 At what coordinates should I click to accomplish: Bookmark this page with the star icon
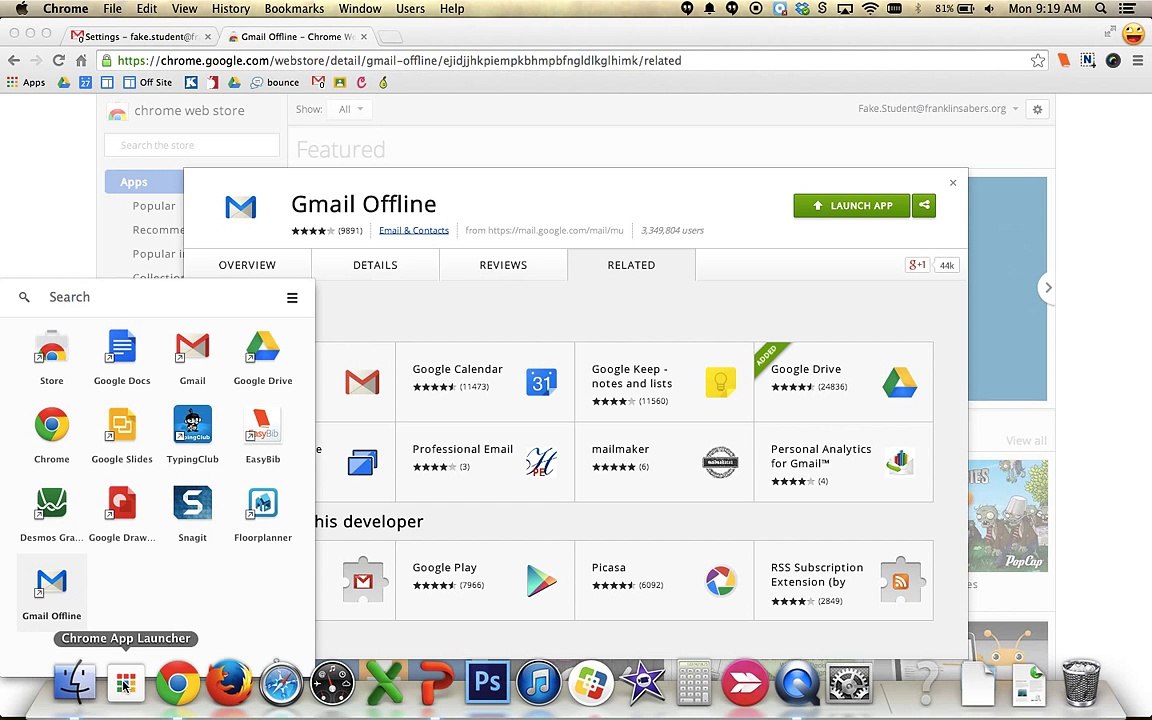[1037, 61]
